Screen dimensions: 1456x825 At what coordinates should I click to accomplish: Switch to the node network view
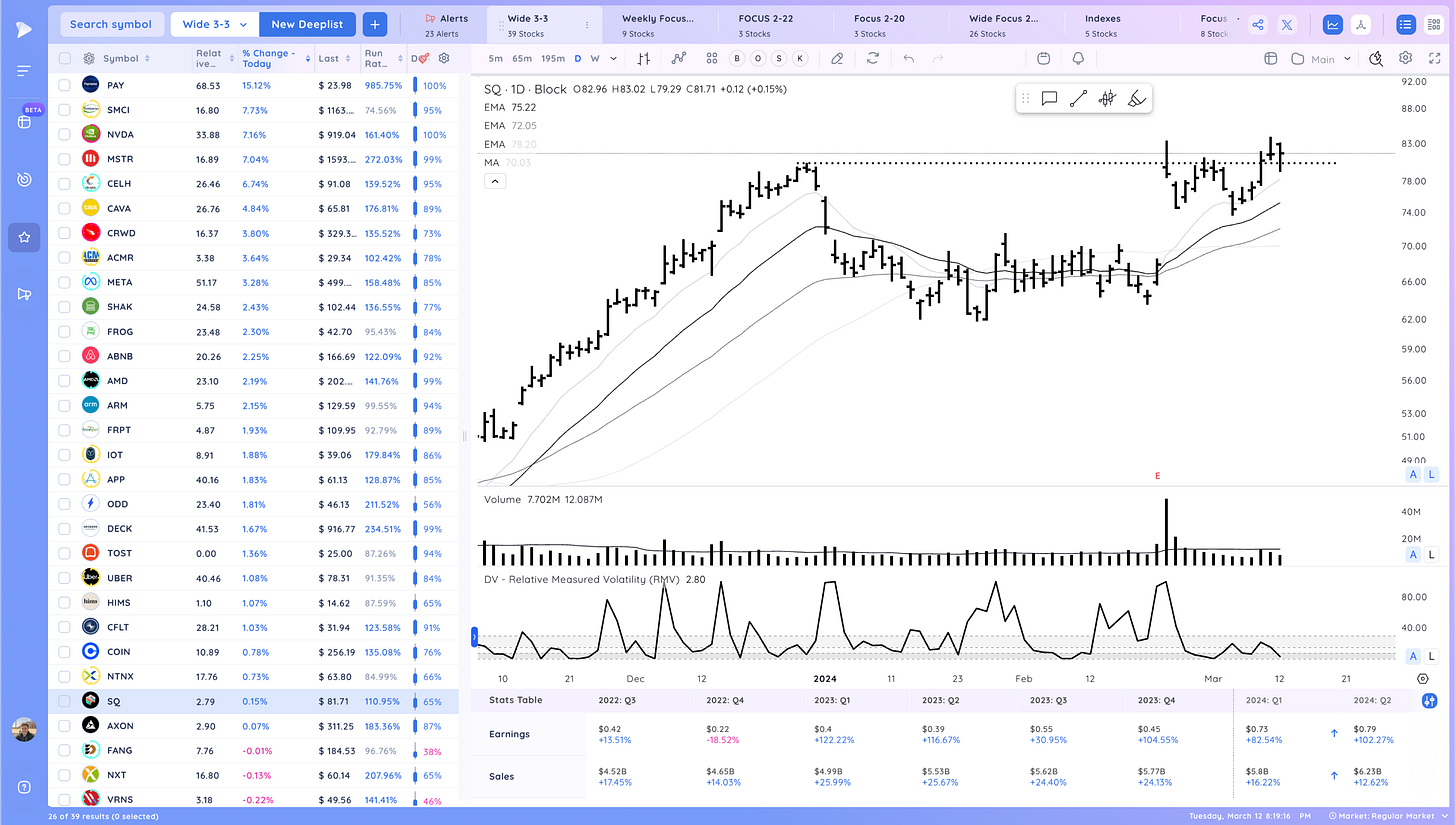(x=1359, y=25)
